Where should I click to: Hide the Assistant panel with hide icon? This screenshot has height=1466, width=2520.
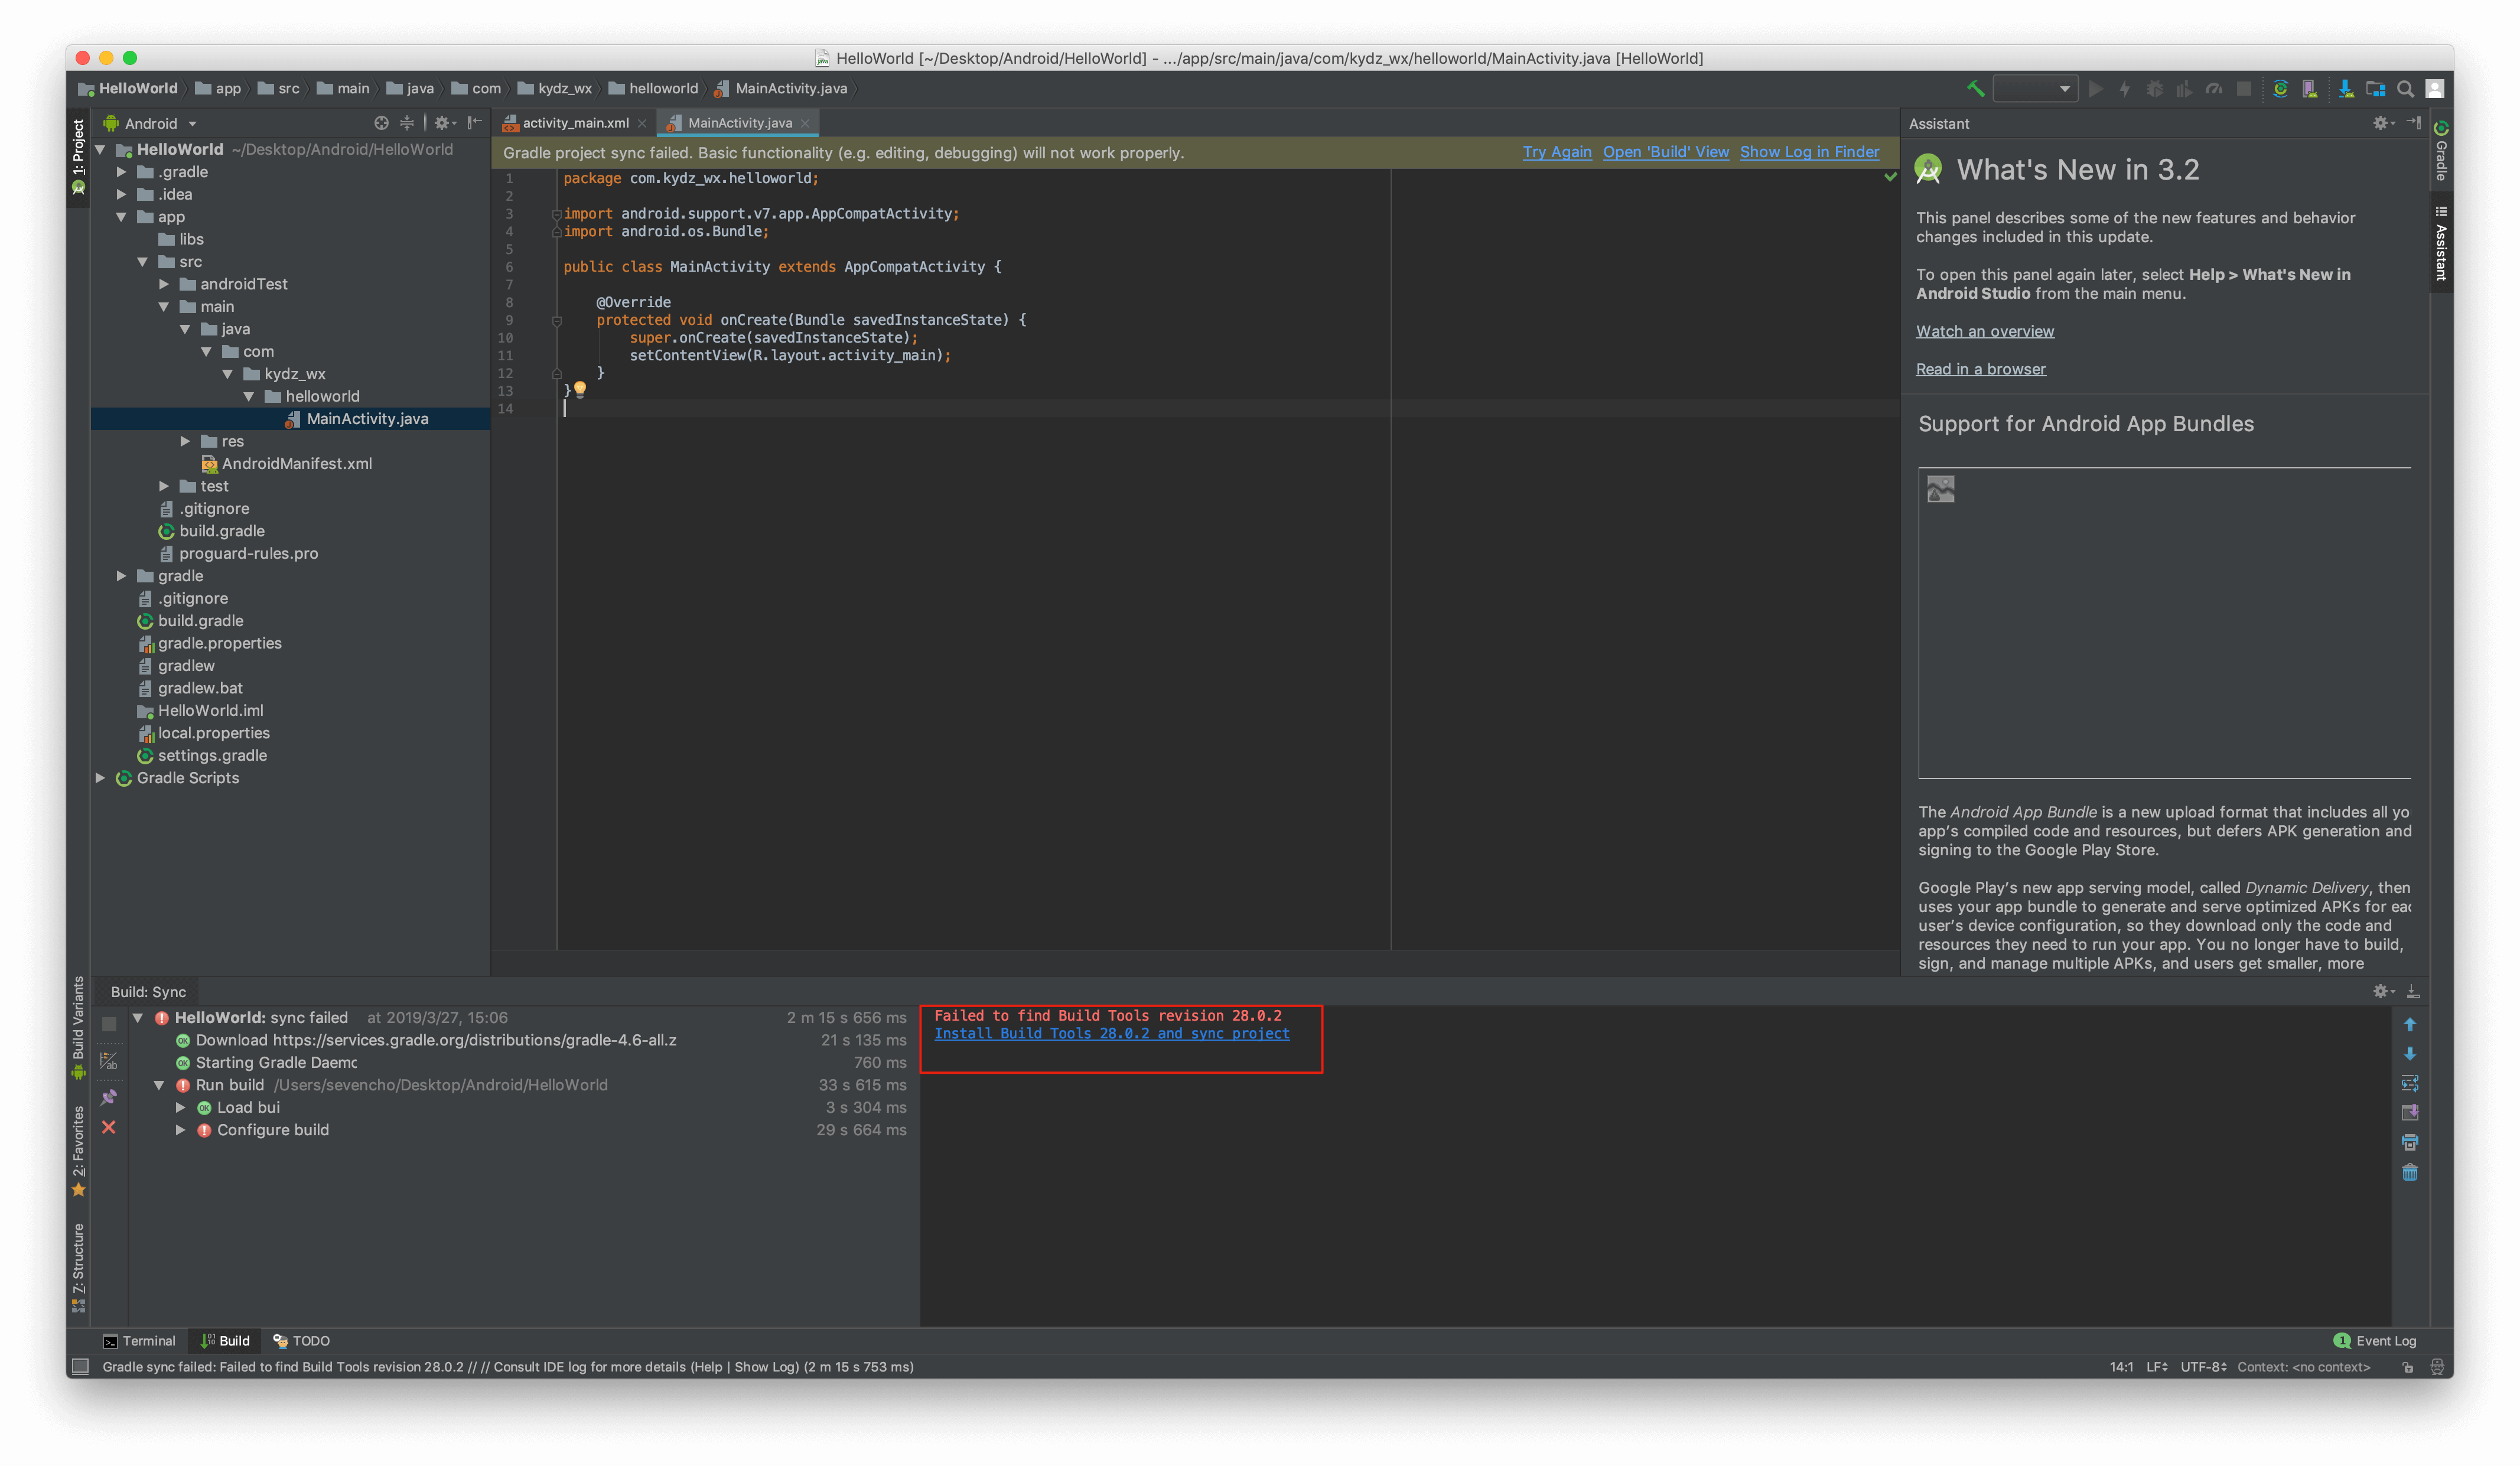pos(2414,123)
